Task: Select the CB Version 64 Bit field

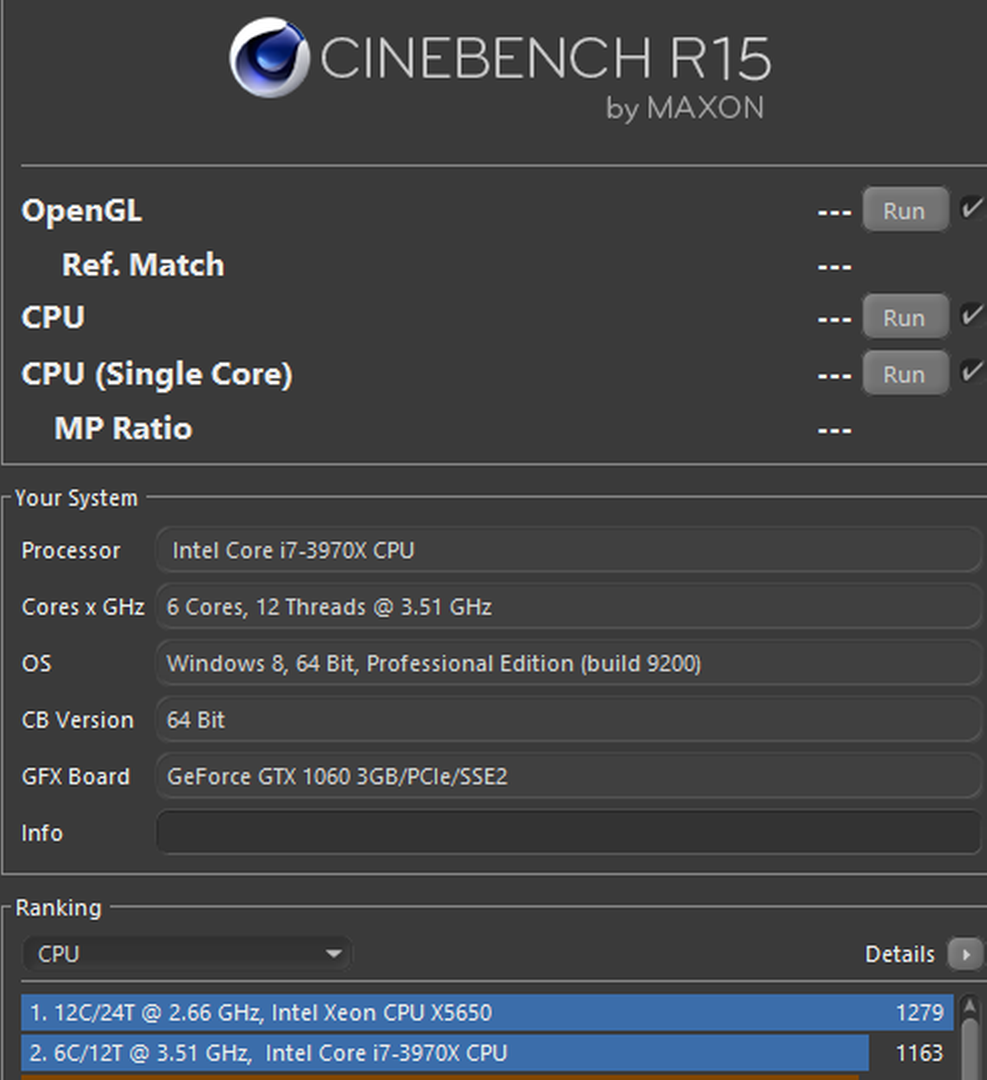Action: coord(569,719)
